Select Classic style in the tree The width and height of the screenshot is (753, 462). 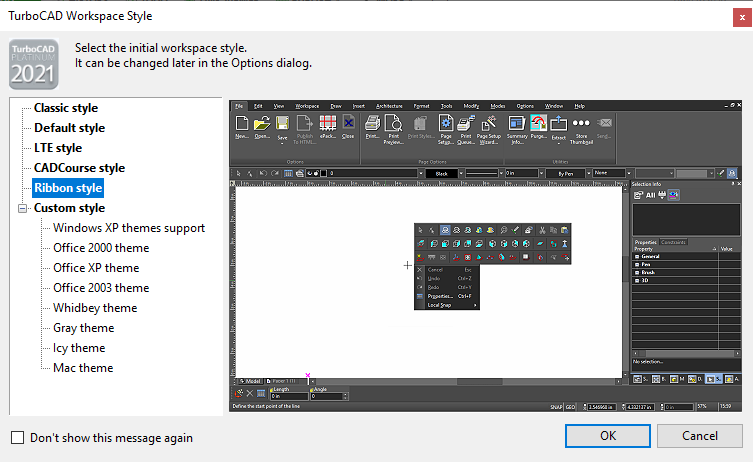pyautogui.click(x=66, y=108)
